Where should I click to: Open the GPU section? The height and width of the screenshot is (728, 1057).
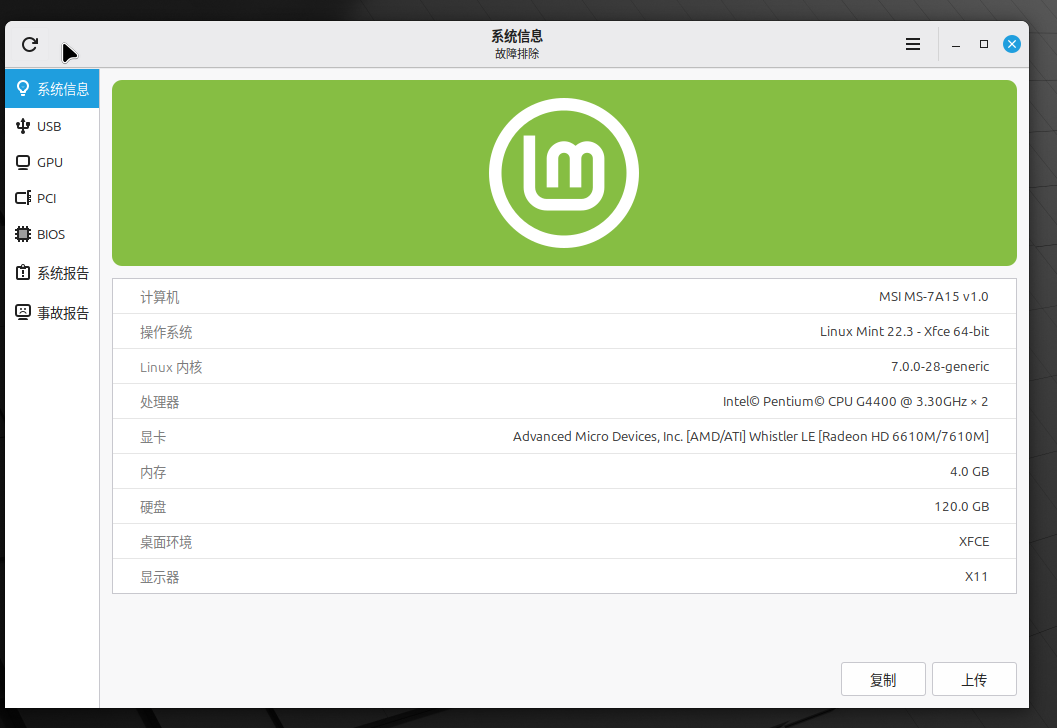(52, 162)
